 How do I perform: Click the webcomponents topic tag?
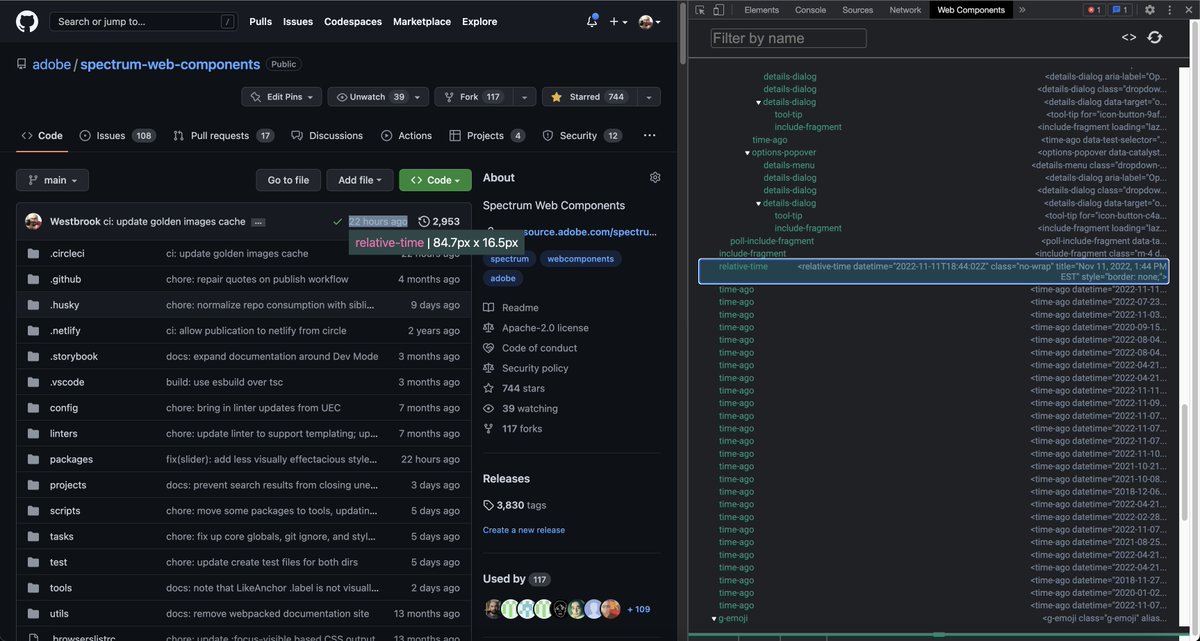coord(580,259)
